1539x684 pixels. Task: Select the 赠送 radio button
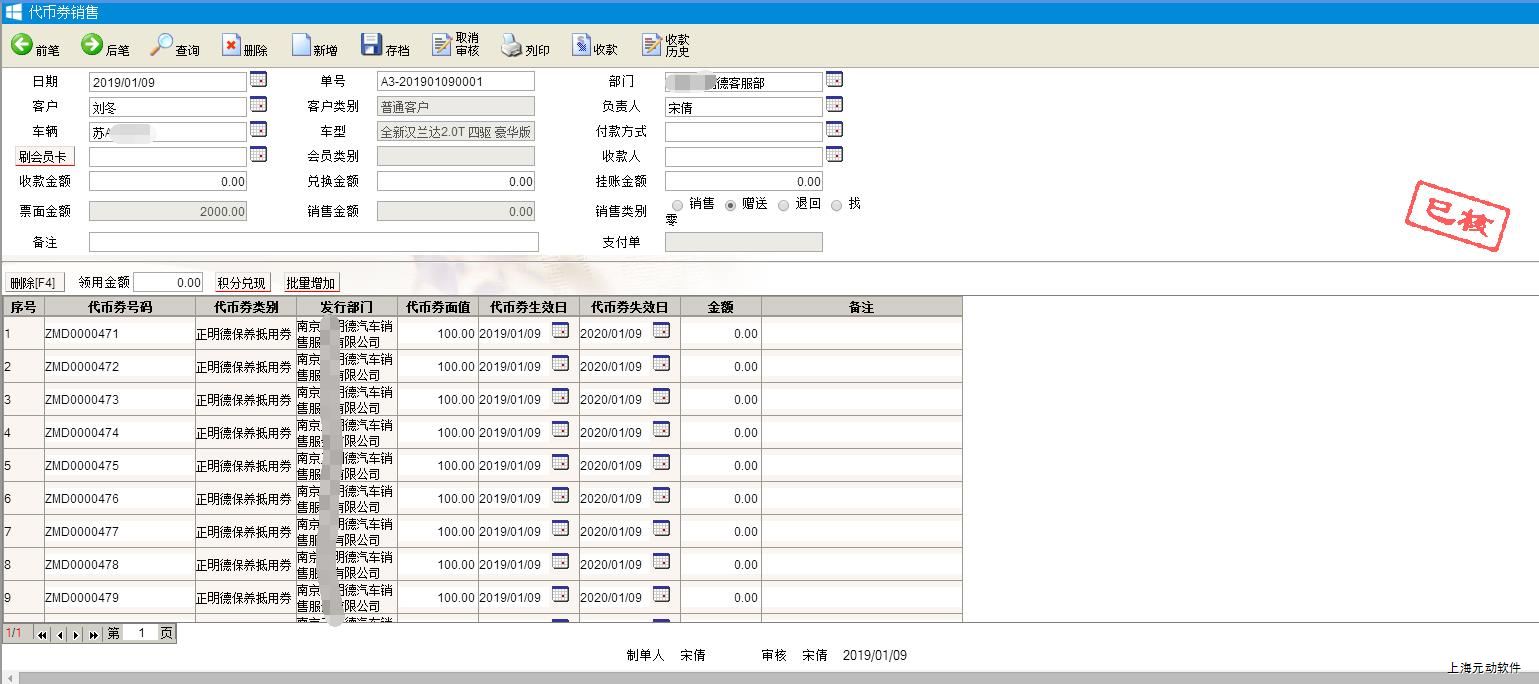[x=731, y=205]
